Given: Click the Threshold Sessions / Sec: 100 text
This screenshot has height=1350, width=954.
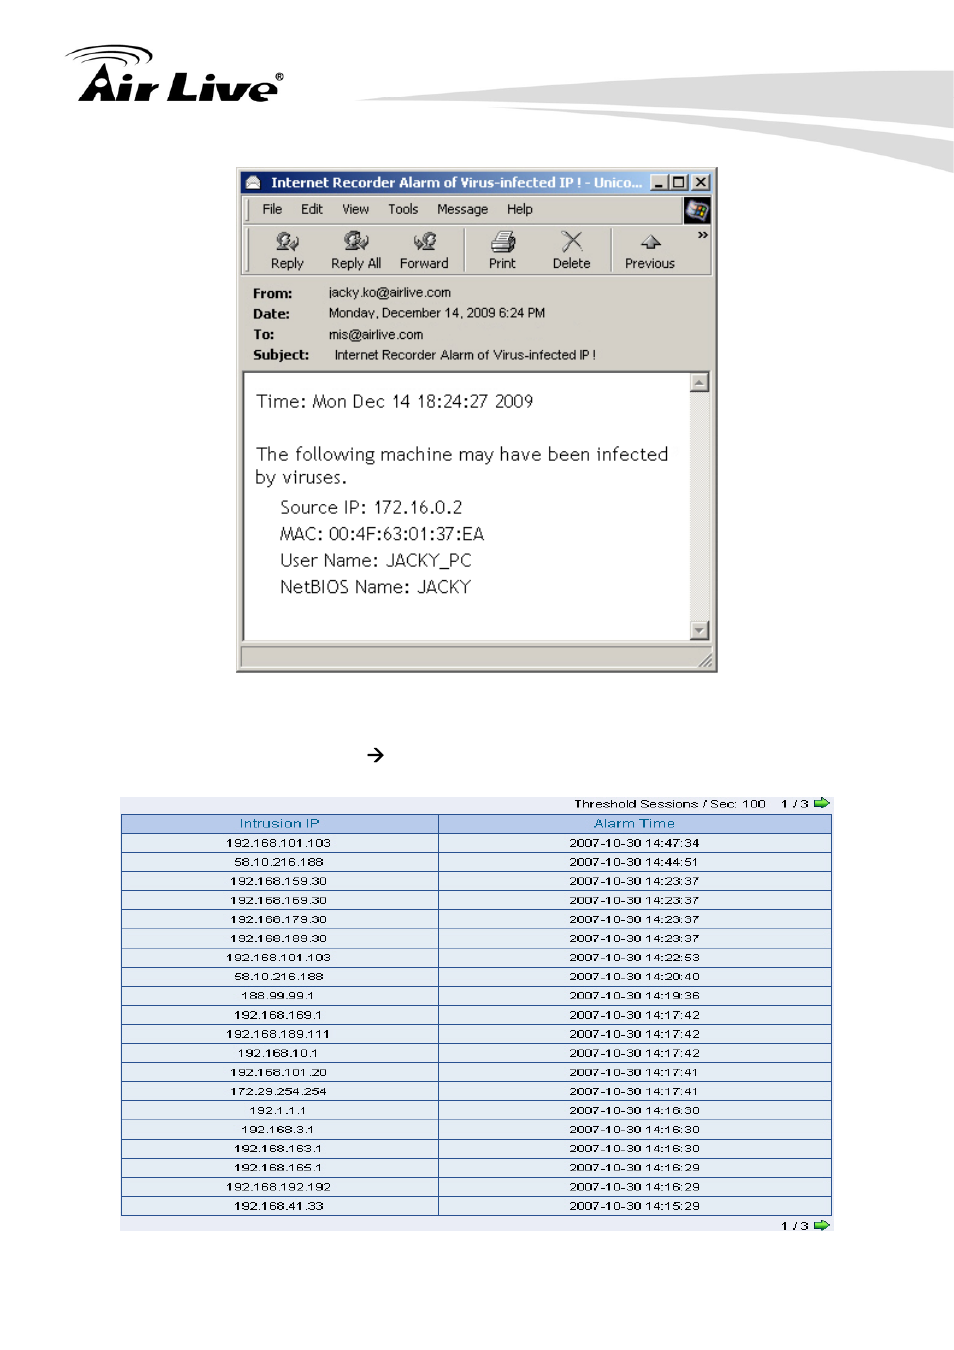Looking at the screenshot, I should tap(670, 803).
